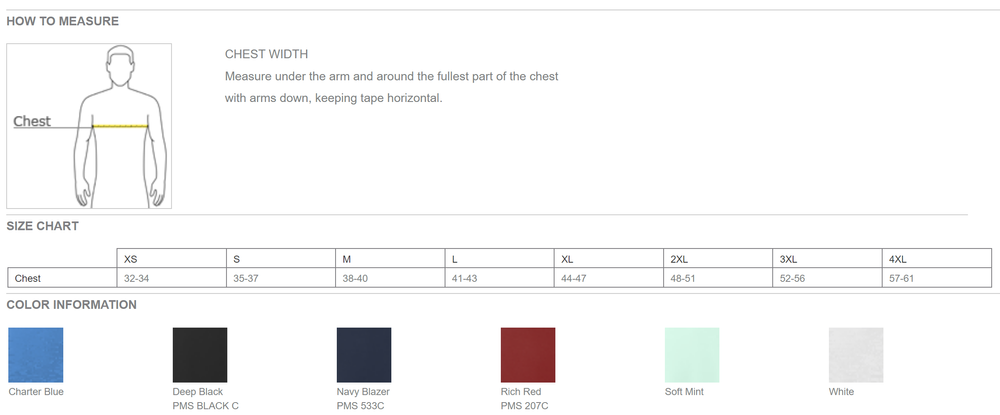
Task: Click the L size header cell
Action: [x=497, y=259]
